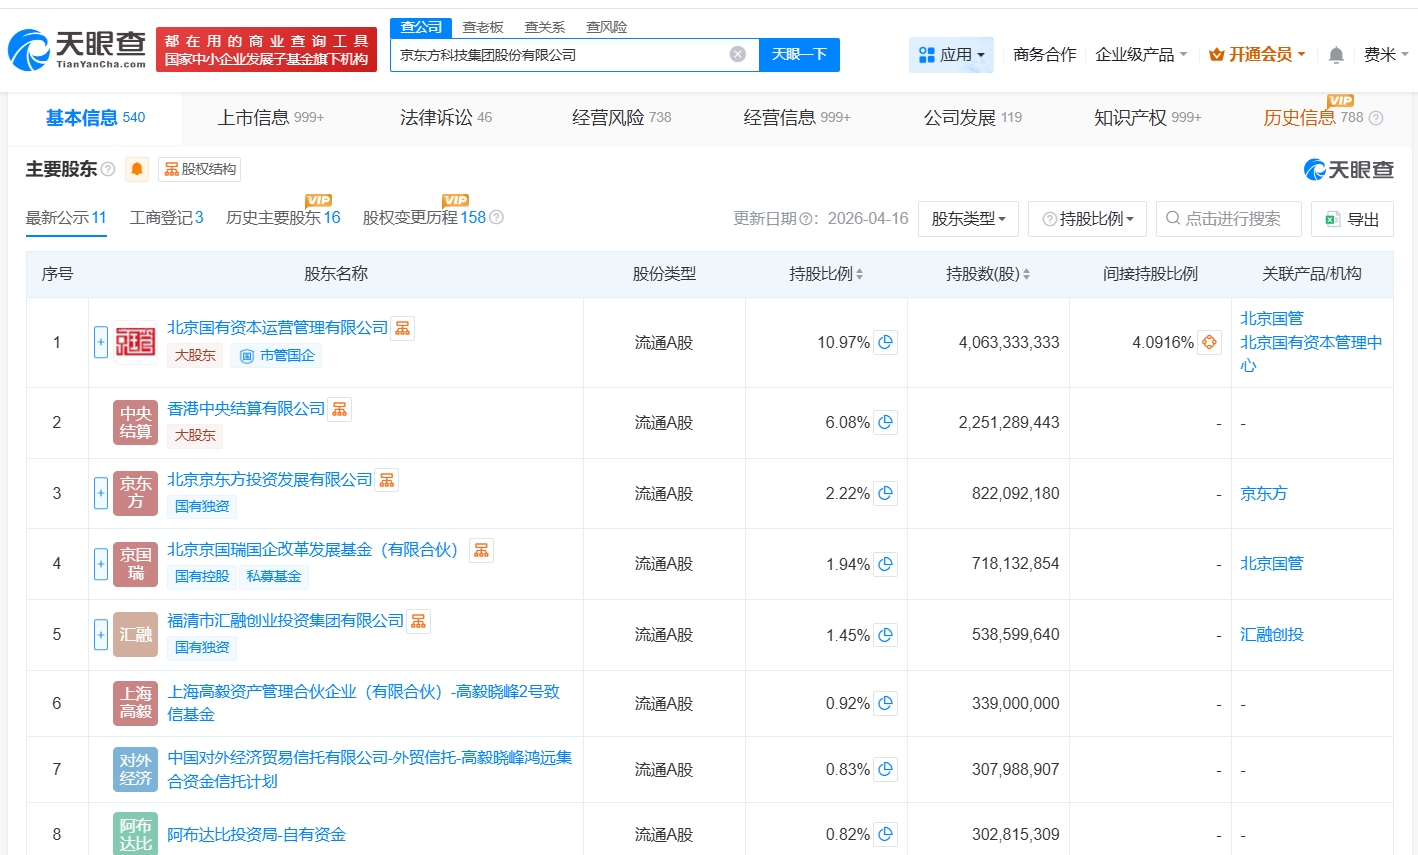Click the 北京国有资本运营 company logo thumbnail
This screenshot has width=1418, height=855.
pyautogui.click(x=135, y=342)
